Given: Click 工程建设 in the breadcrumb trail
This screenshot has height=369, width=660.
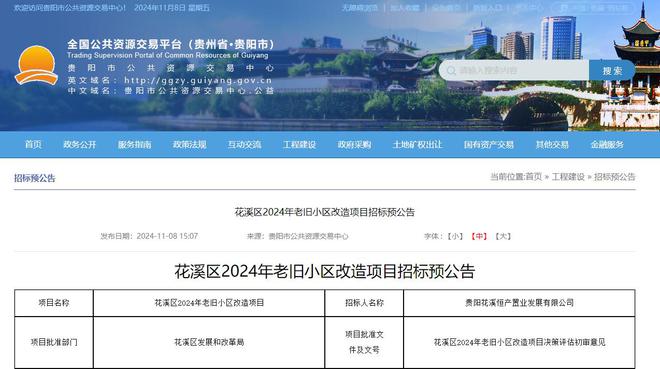Looking at the screenshot, I should click(x=568, y=177).
